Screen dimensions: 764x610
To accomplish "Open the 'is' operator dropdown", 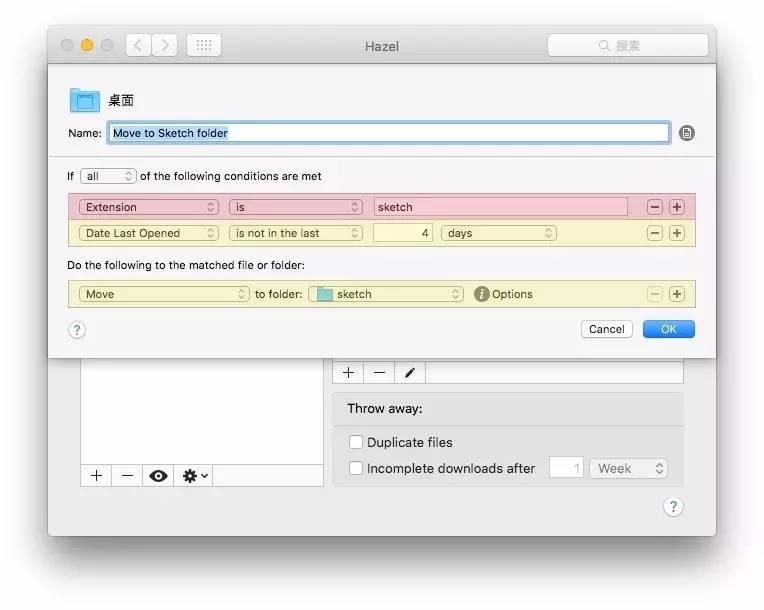I will 296,207.
